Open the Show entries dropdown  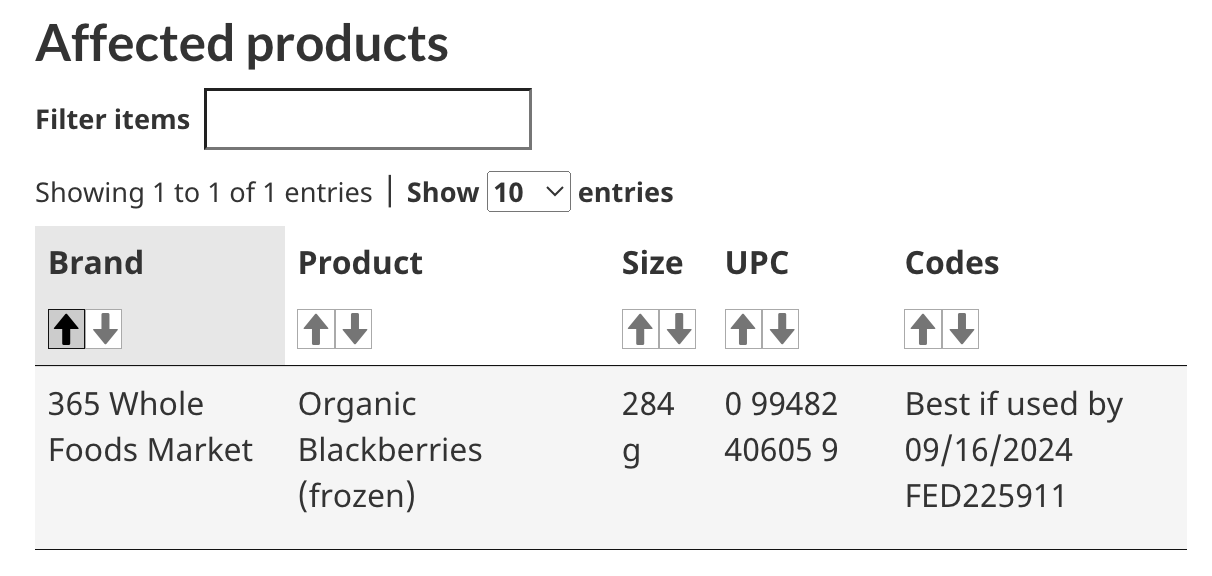[528, 191]
